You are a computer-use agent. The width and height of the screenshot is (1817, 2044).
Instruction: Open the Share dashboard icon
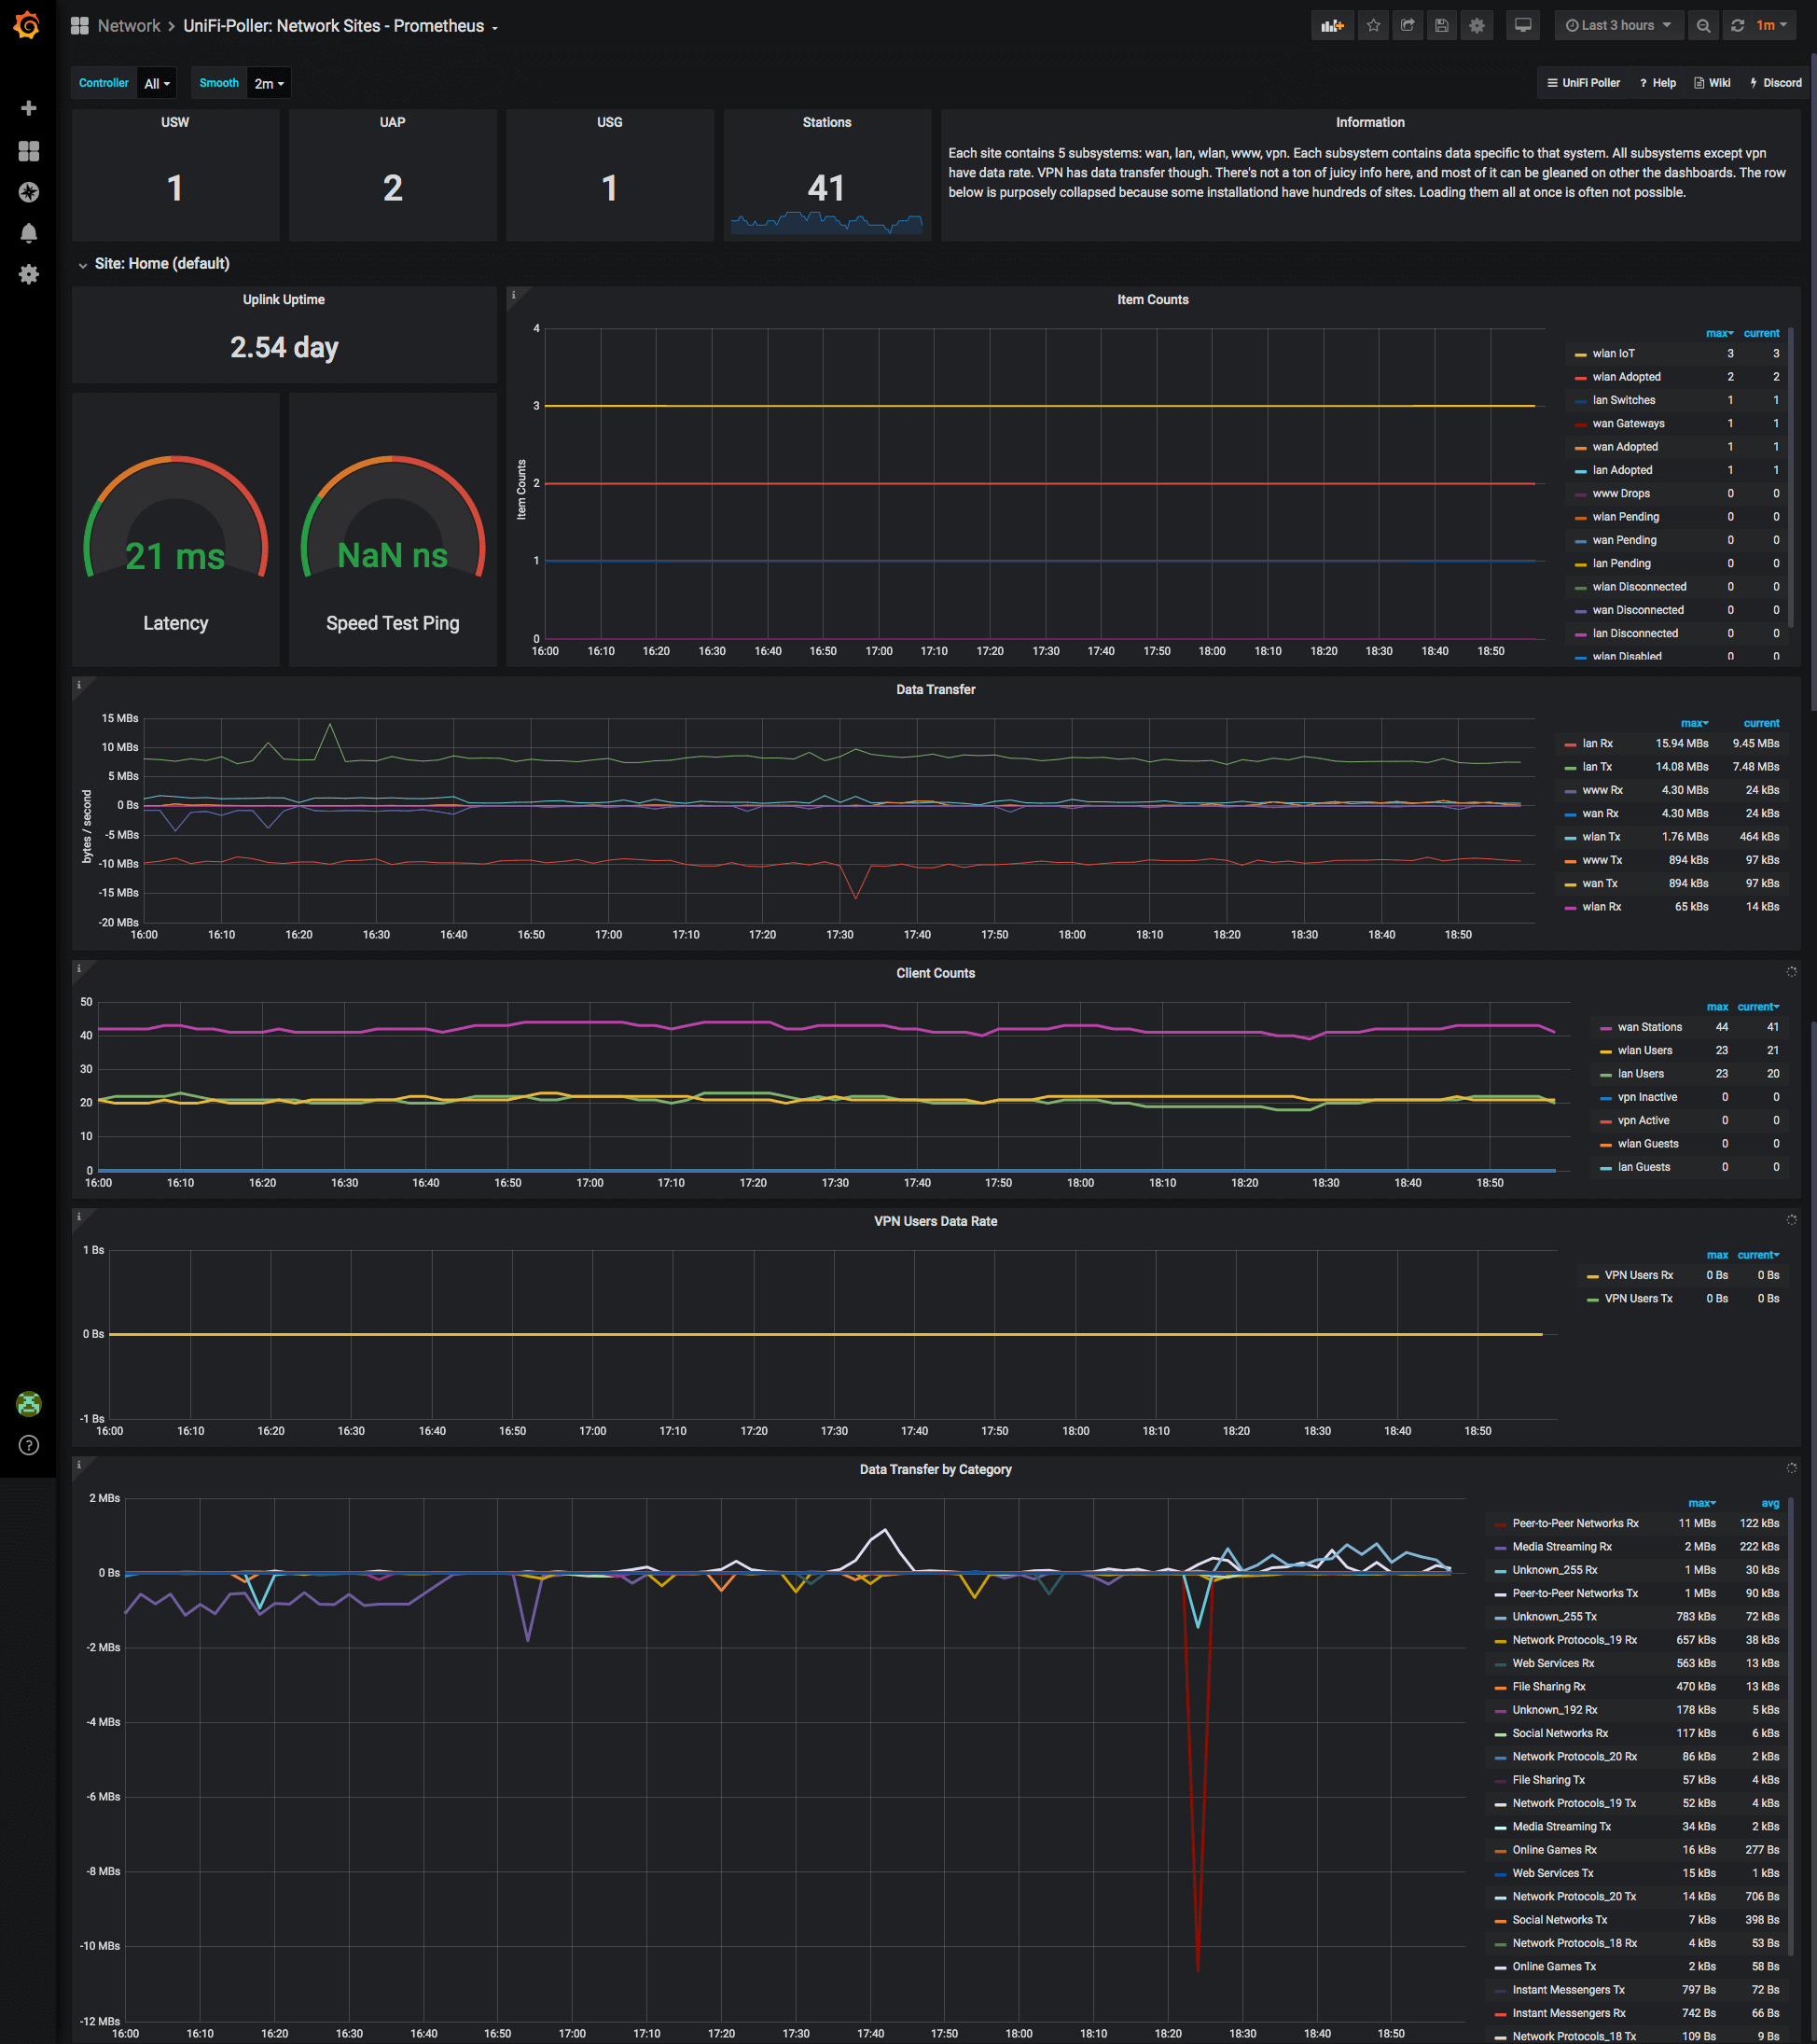point(1407,26)
